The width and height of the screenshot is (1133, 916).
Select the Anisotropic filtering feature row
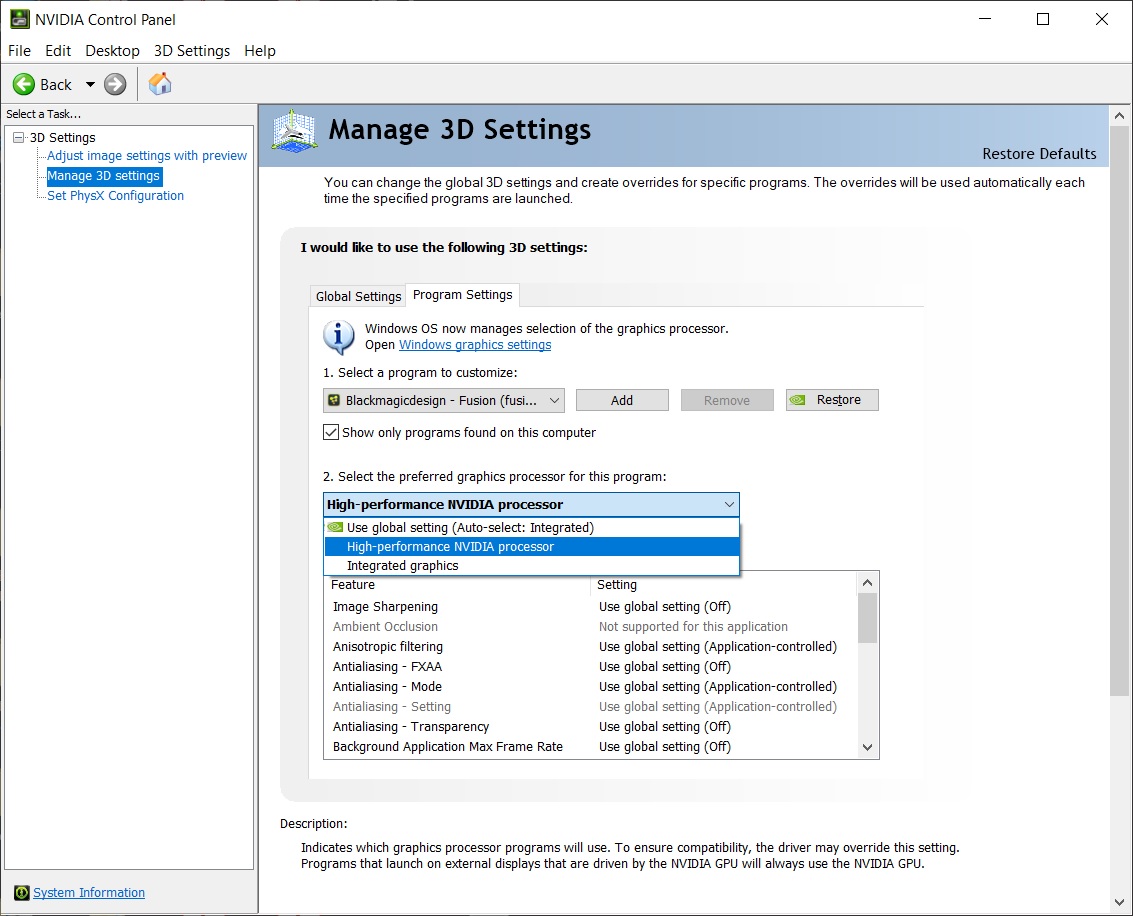[x=590, y=647]
